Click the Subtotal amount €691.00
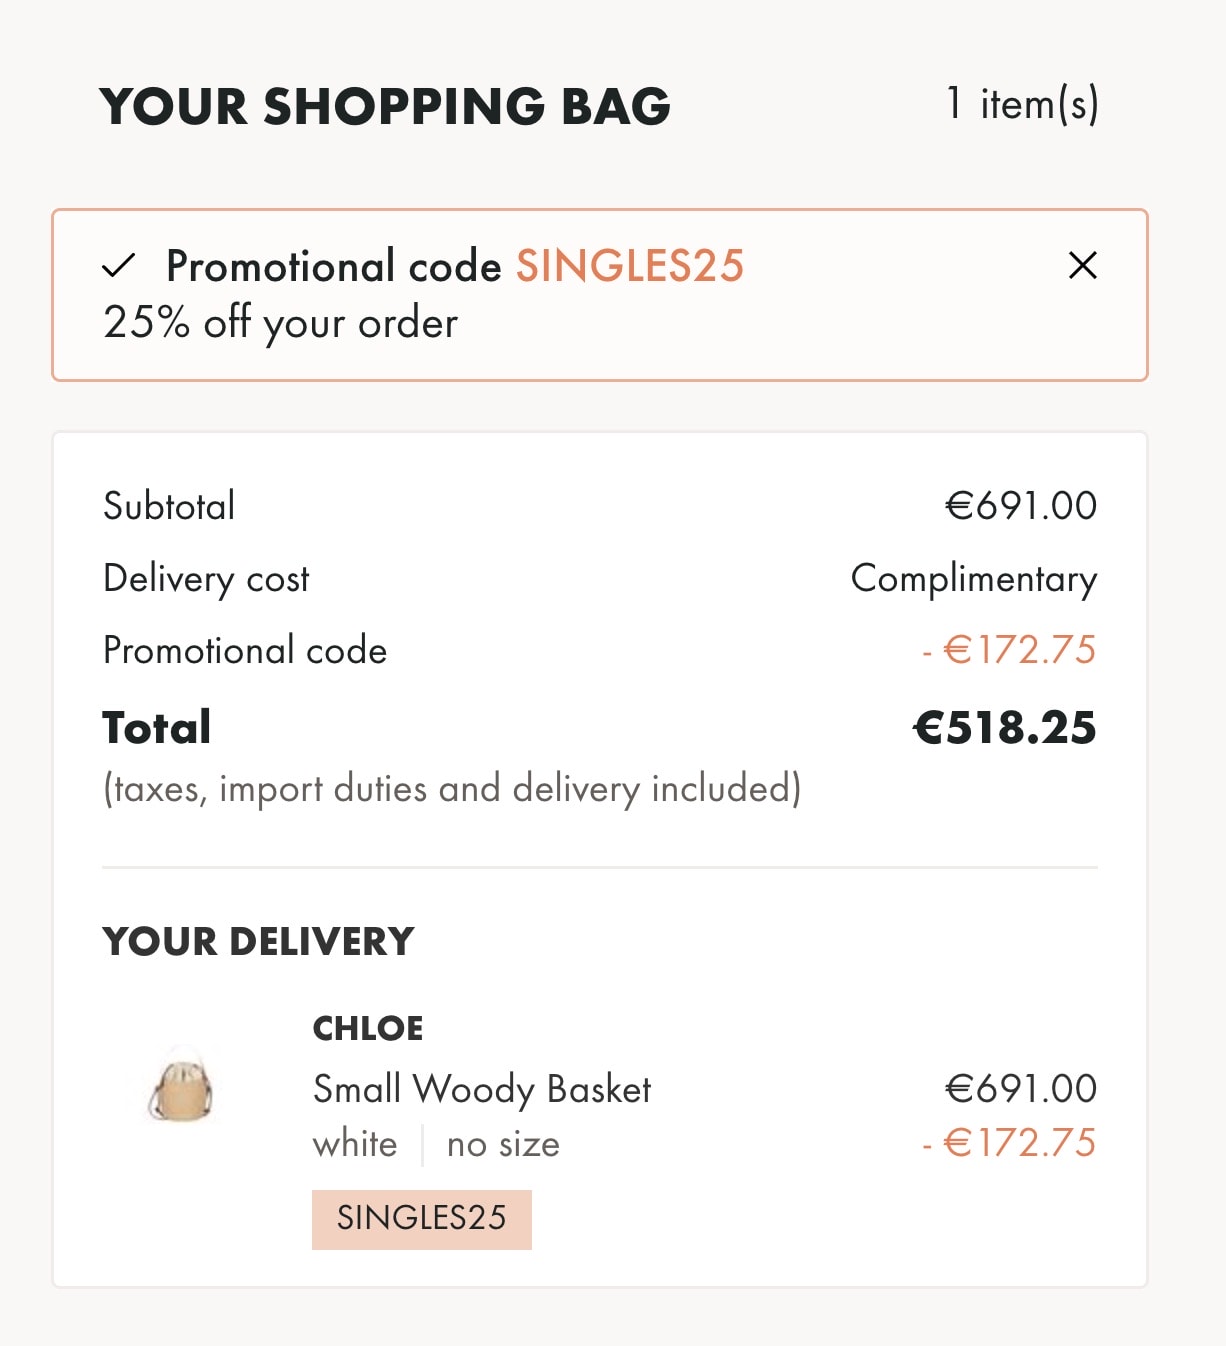 (1020, 506)
